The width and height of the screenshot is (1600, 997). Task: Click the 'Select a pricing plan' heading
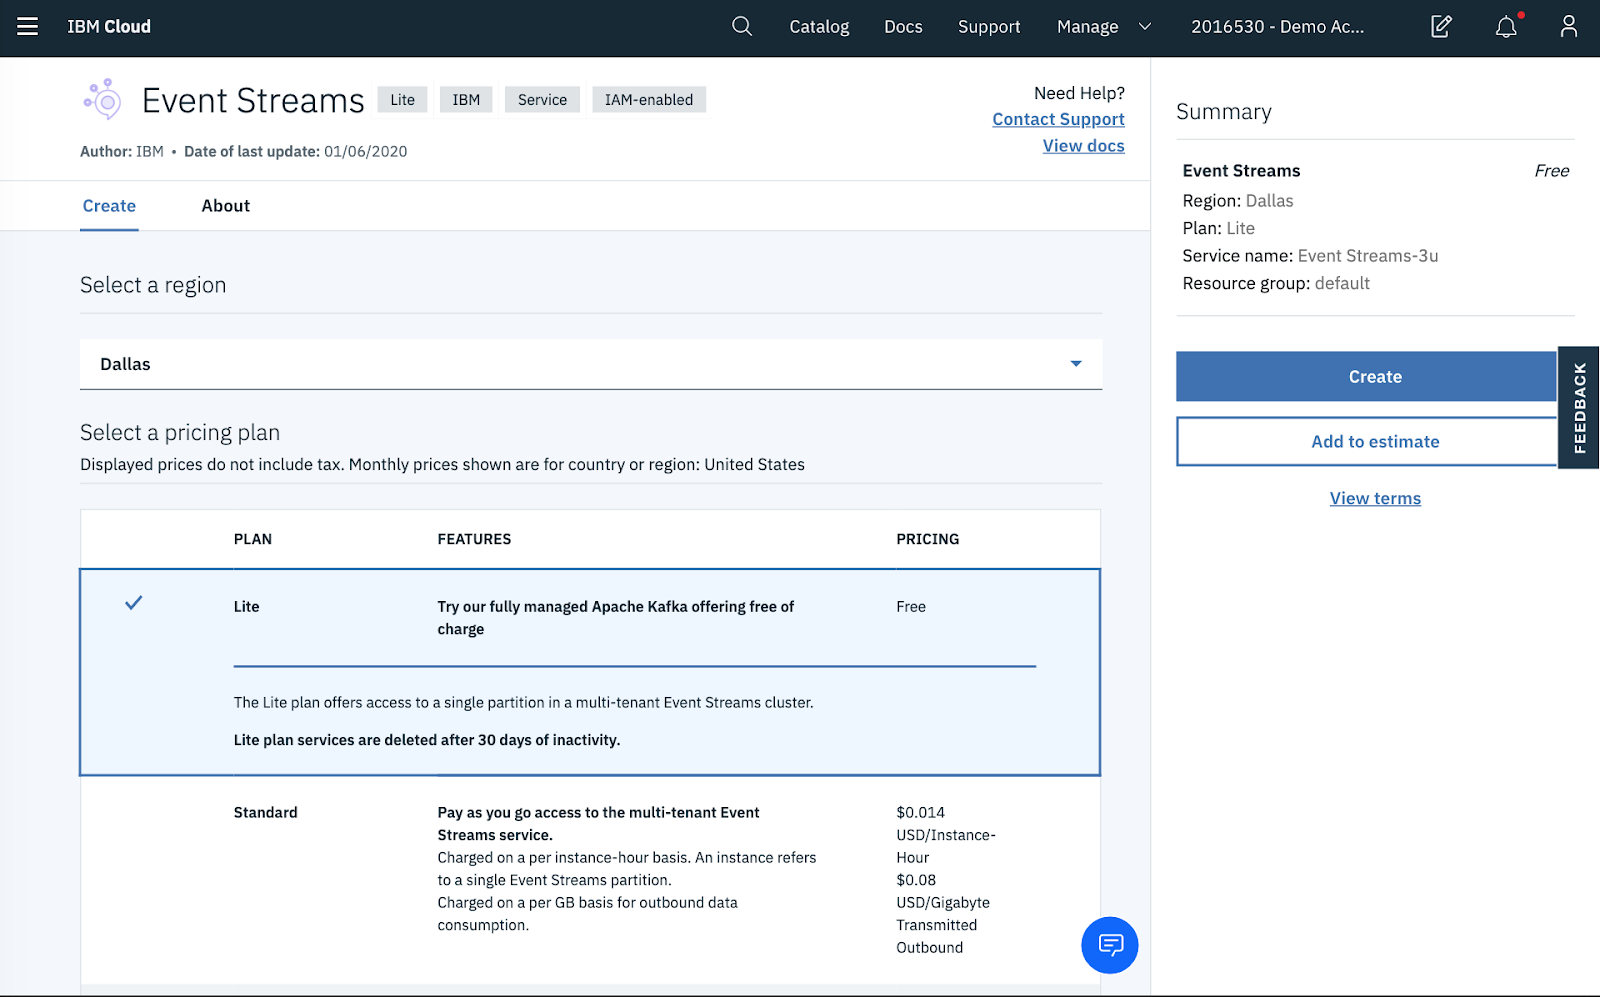point(180,433)
